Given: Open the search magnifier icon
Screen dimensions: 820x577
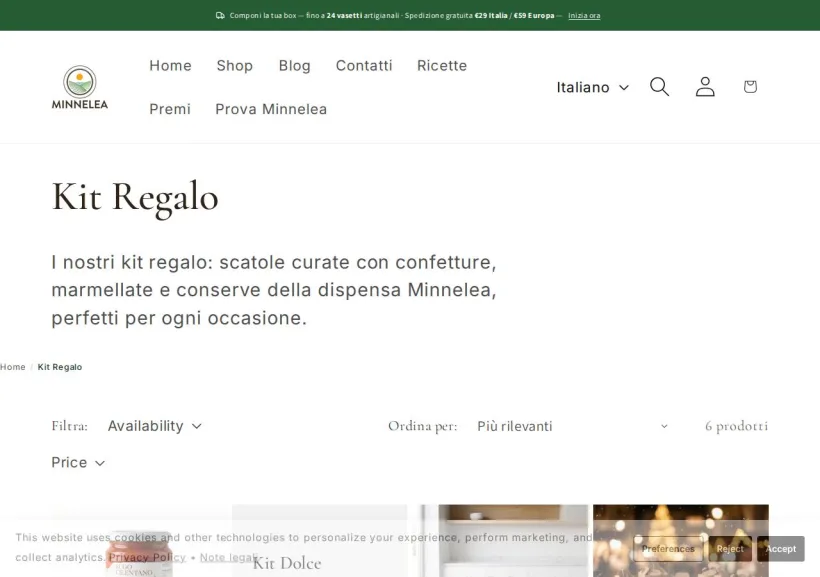Looking at the screenshot, I should (659, 87).
